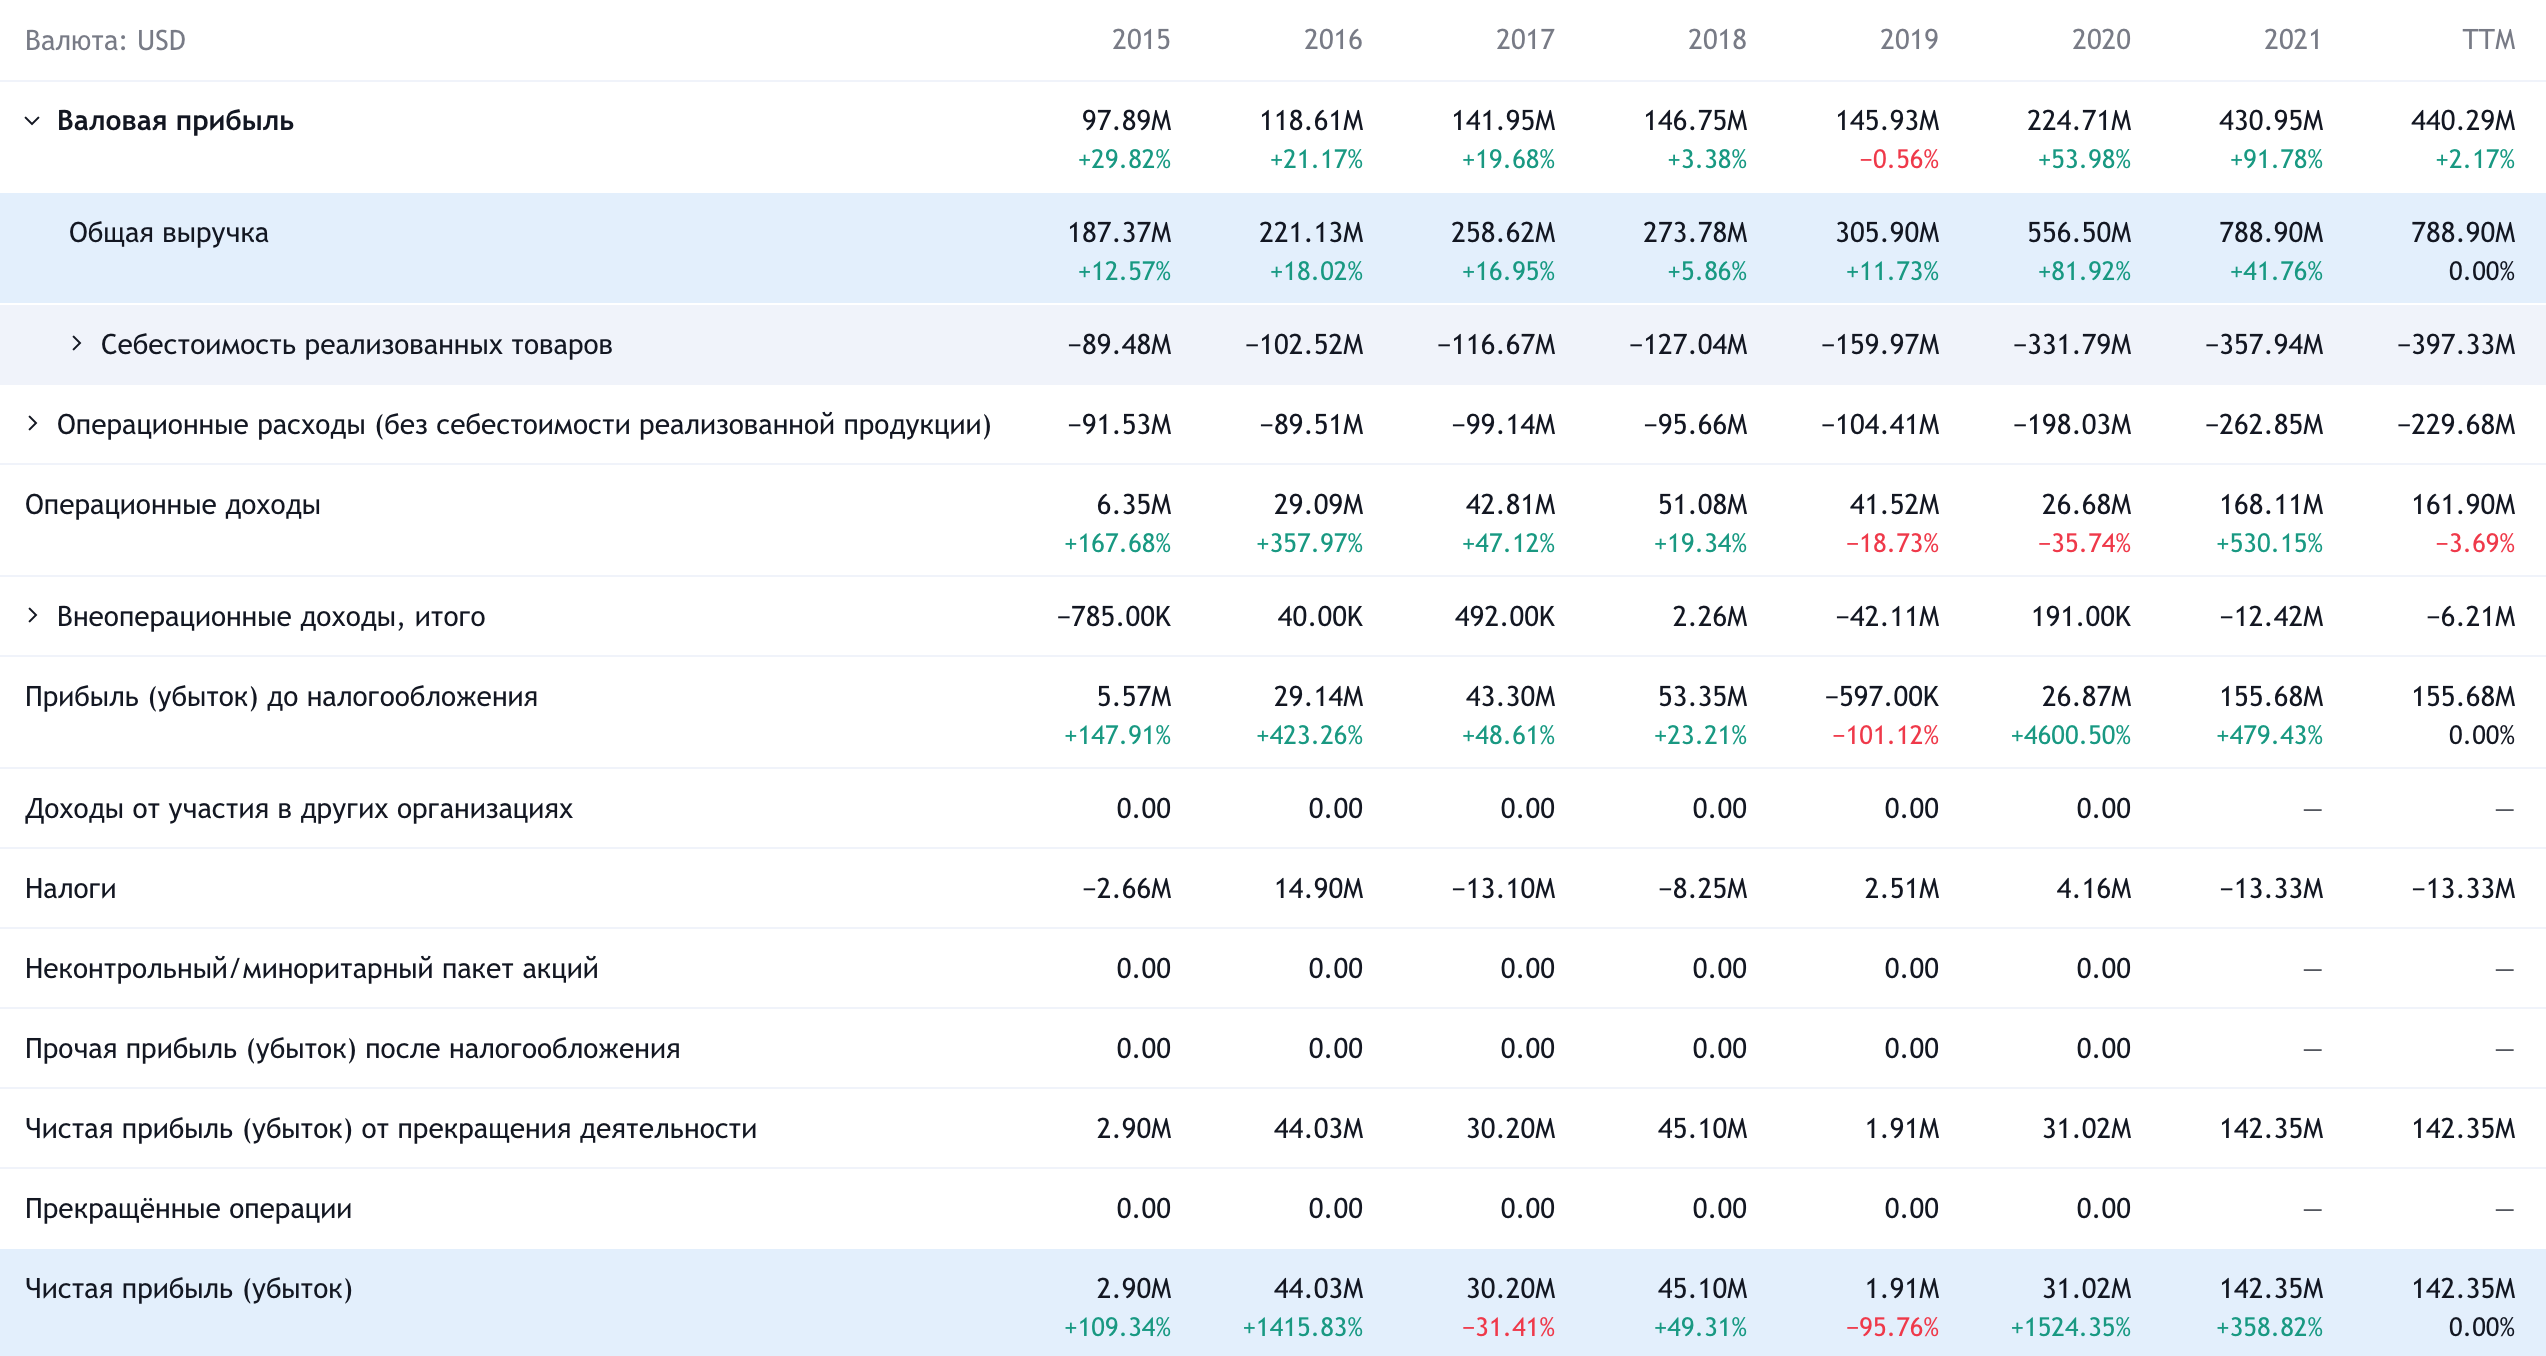Image resolution: width=2546 pixels, height=1356 pixels.
Task: Click operating income value 168.11M
Action: click(x=2271, y=505)
